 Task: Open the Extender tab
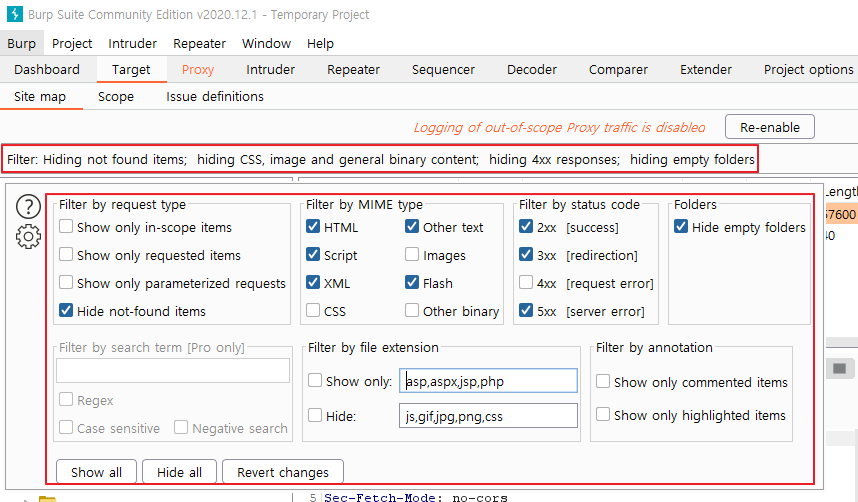tap(706, 70)
